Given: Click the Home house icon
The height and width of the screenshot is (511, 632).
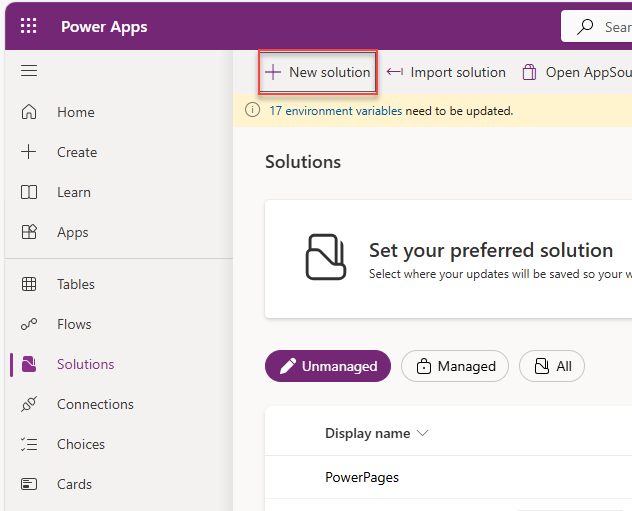Looking at the screenshot, I should 29,112.
